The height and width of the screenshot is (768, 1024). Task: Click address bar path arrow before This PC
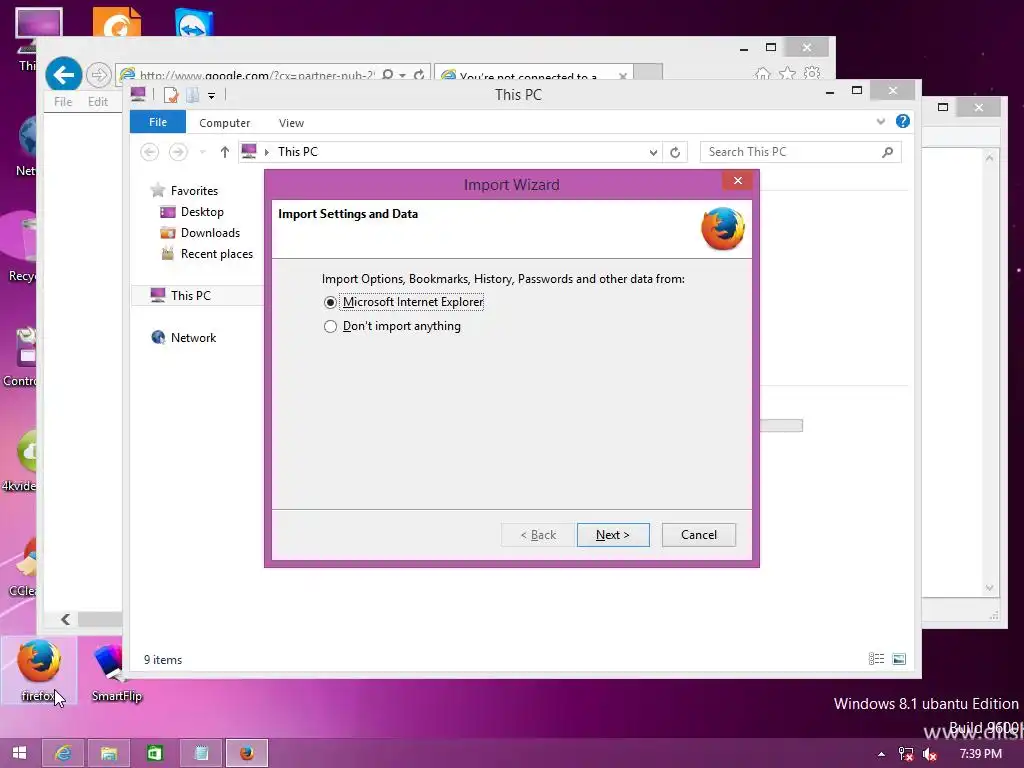pos(266,152)
